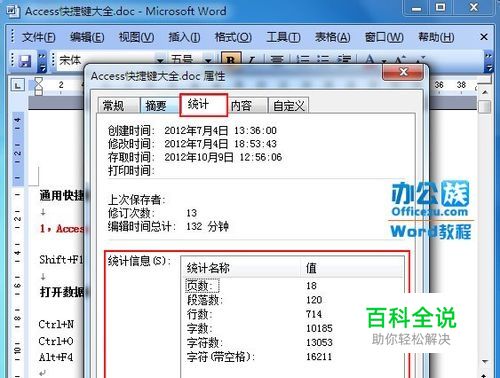Click the vertical scrollbar down arrow
500x378 pixels.
pyautogui.click(x=485, y=361)
